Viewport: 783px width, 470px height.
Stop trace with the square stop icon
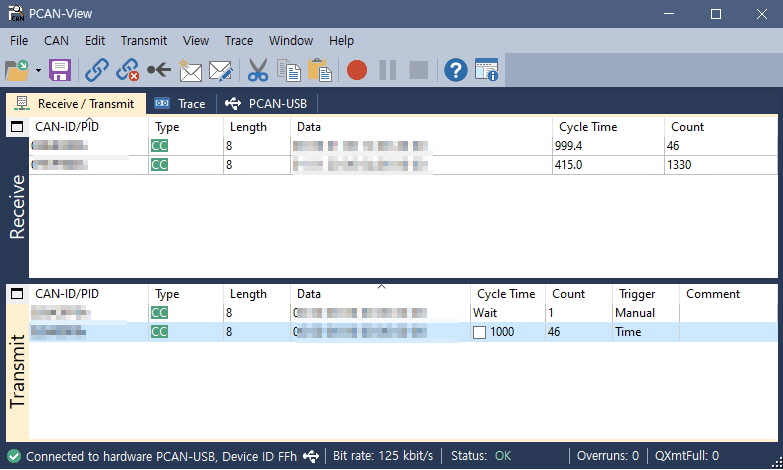pyautogui.click(x=418, y=70)
